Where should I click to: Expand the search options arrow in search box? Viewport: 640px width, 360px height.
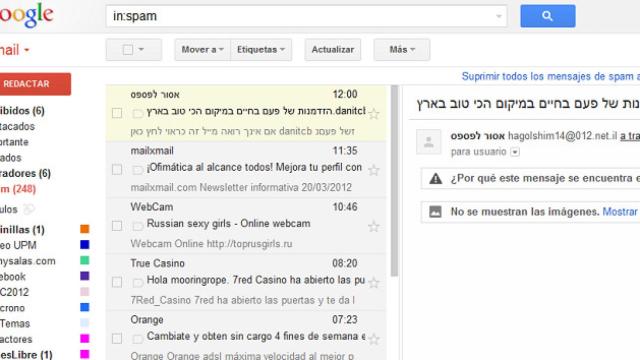pyautogui.click(x=498, y=16)
